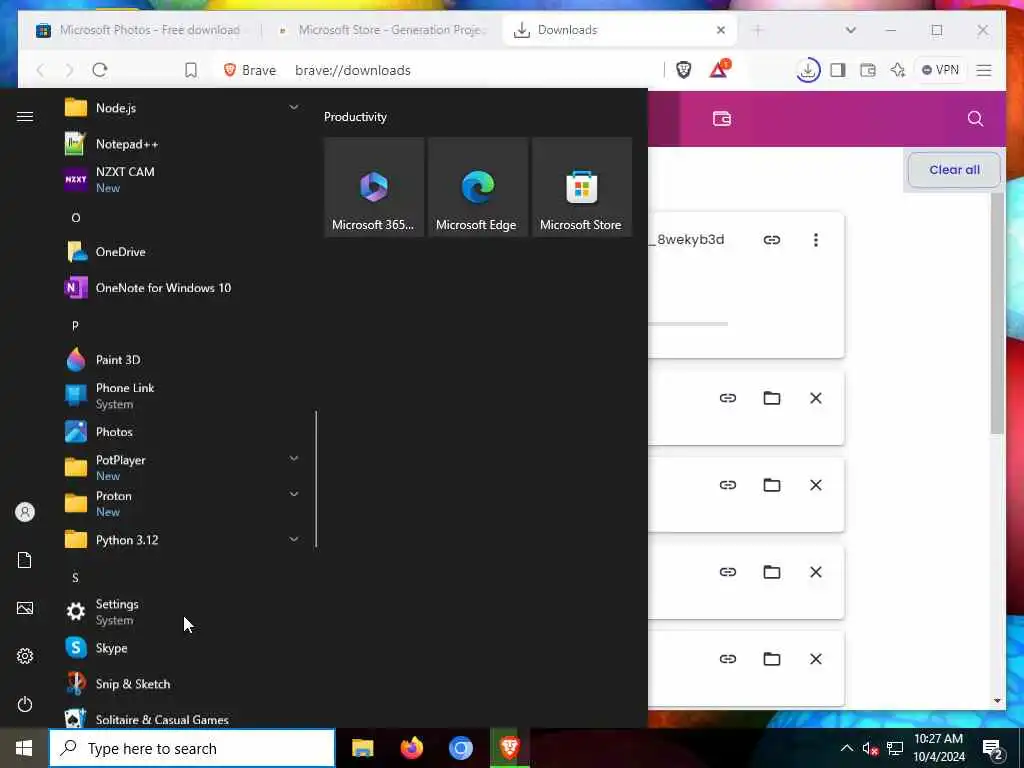Open Solitaire & Casual Games
The width and height of the screenshot is (1024, 768).
pos(183,718)
